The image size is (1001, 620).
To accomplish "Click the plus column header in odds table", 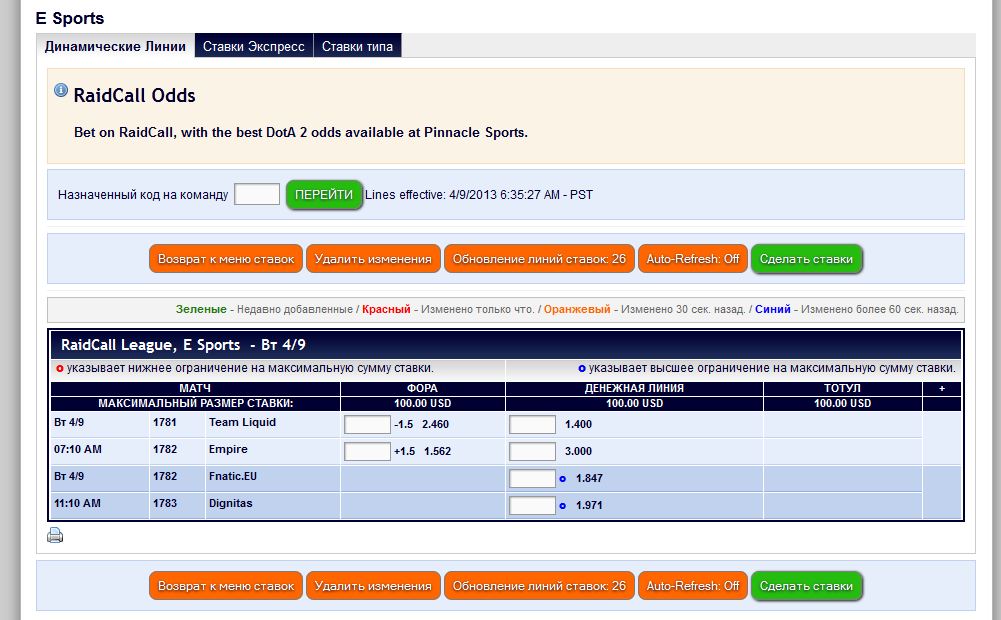I will [x=942, y=388].
